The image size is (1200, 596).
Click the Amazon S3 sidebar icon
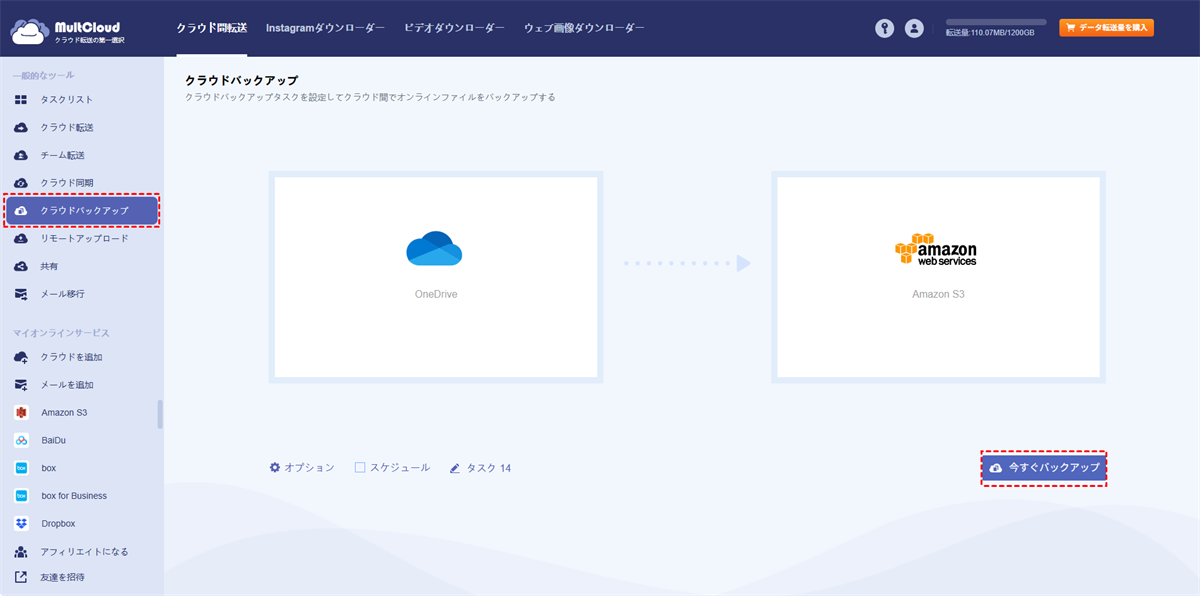point(21,412)
